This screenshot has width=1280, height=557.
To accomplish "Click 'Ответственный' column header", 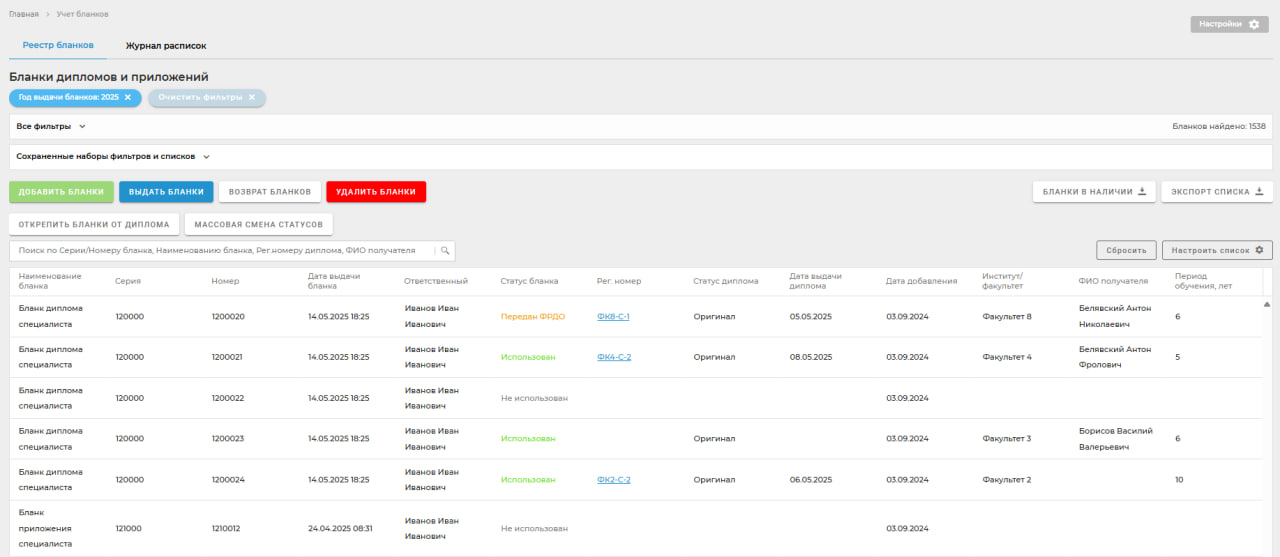I will [436, 281].
